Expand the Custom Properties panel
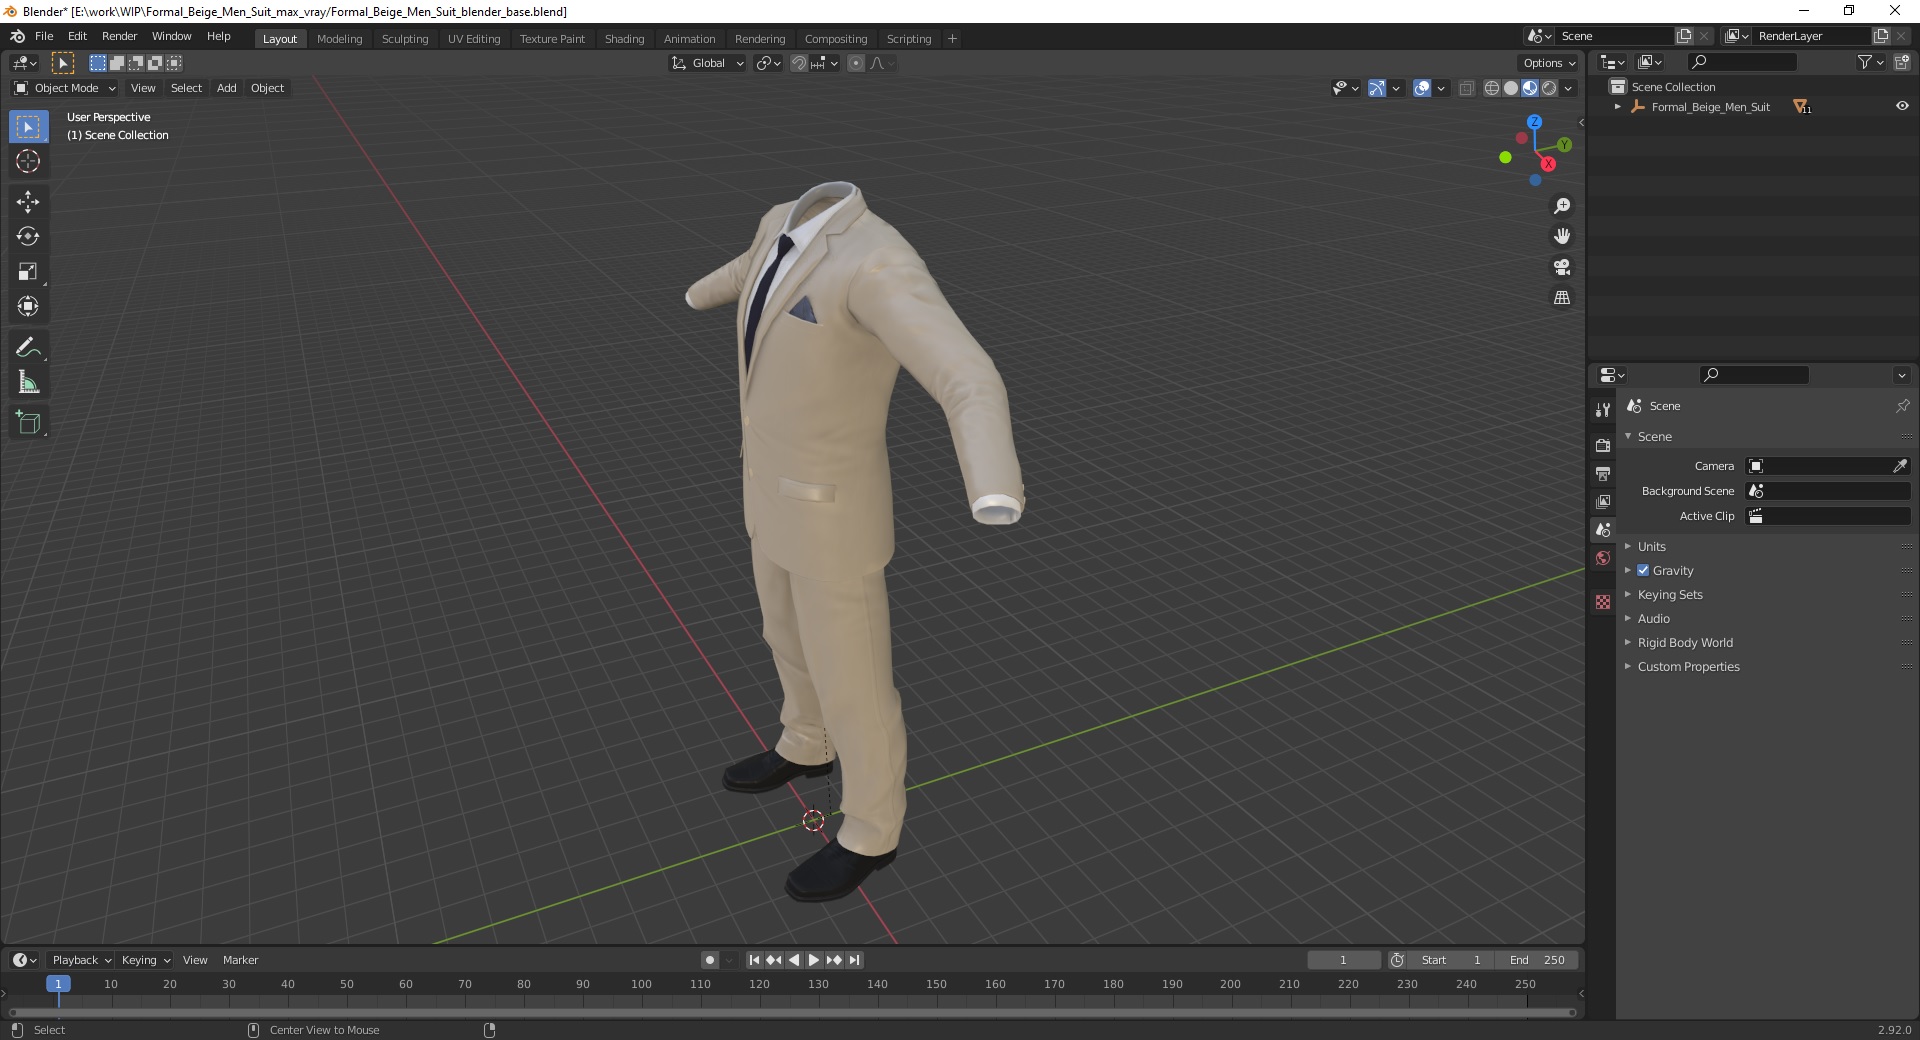The height and width of the screenshot is (1040, 1920). 1688,666
